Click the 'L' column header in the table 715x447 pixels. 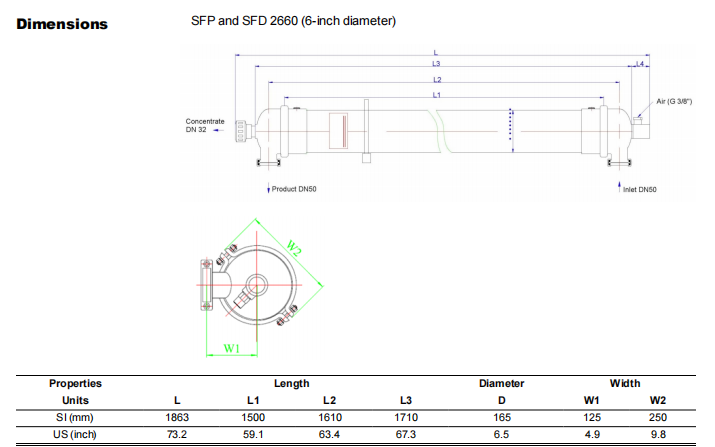click(177, 400)
